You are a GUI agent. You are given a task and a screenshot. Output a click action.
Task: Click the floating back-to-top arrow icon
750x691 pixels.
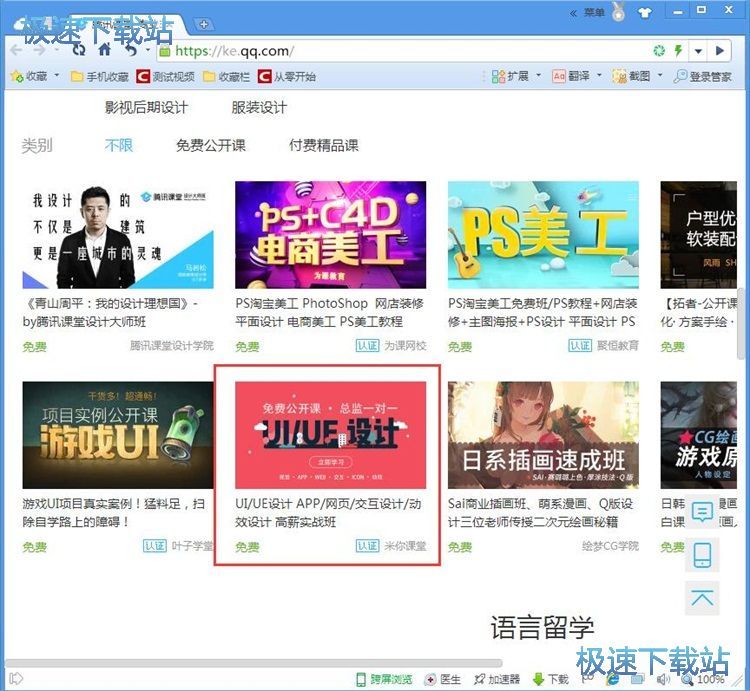(702, 598)
